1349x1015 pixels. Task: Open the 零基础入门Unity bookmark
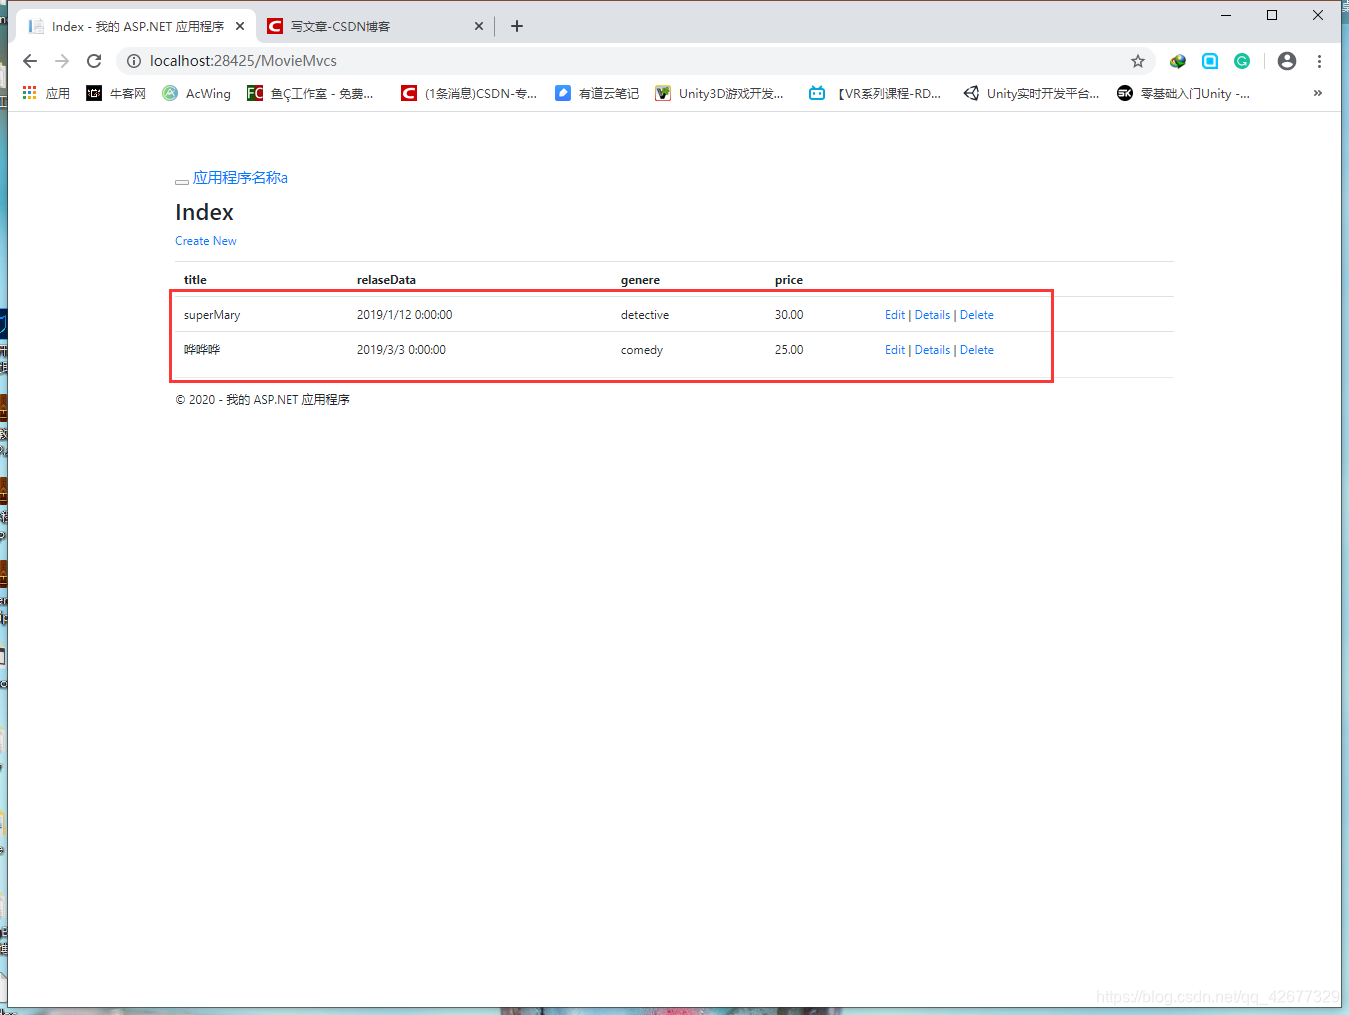(x=1183, y=93)
